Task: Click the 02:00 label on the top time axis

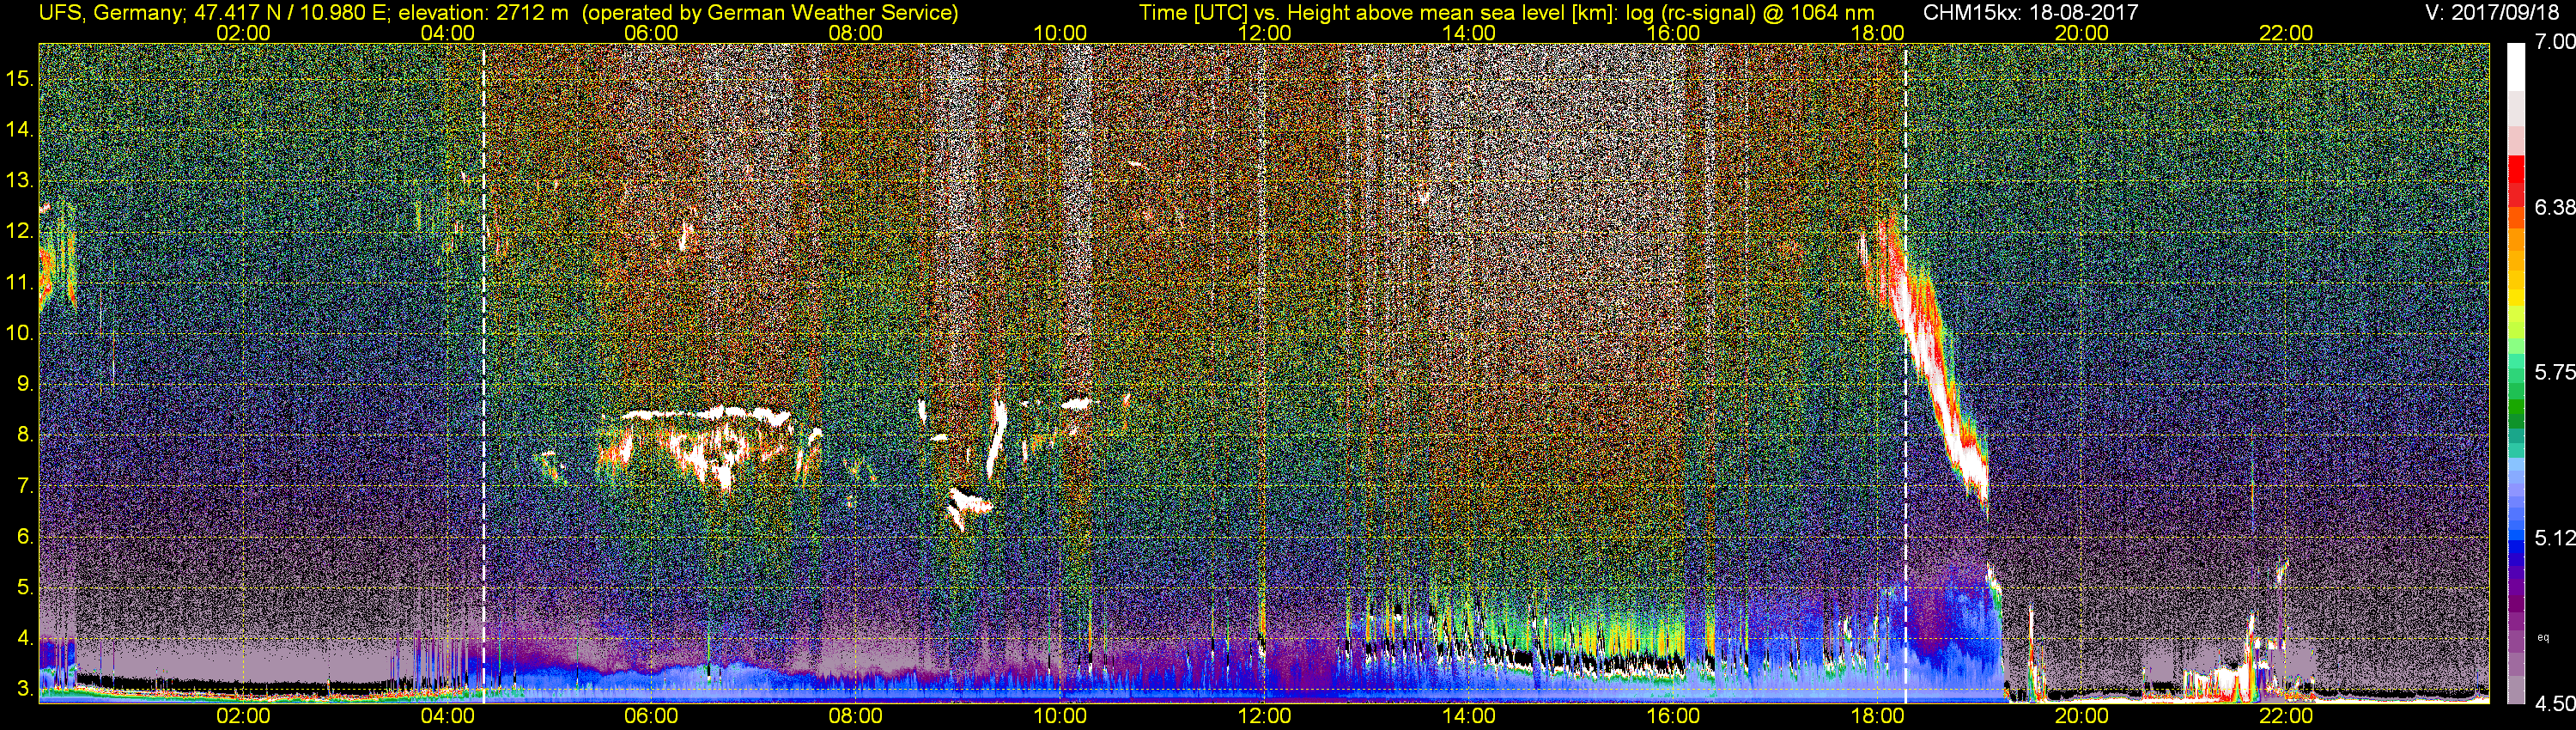Action: pos(243,33)
